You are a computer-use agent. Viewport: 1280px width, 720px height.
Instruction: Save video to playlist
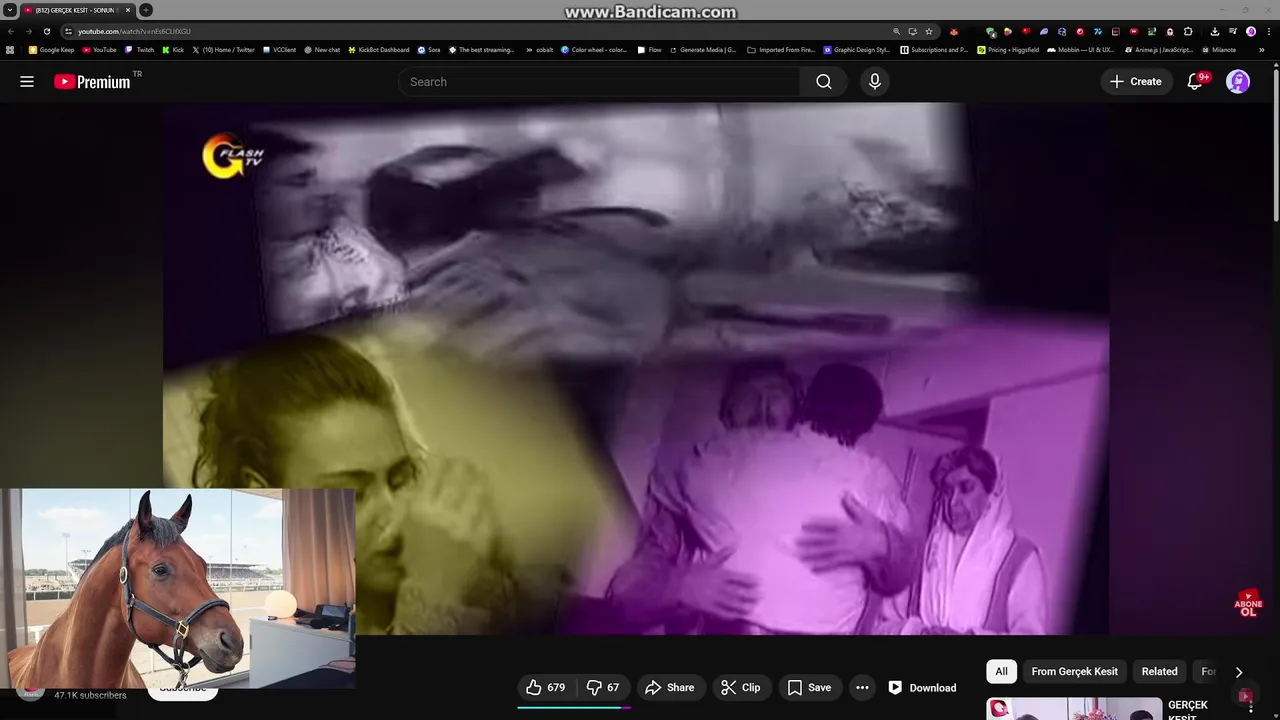point(809,687)
